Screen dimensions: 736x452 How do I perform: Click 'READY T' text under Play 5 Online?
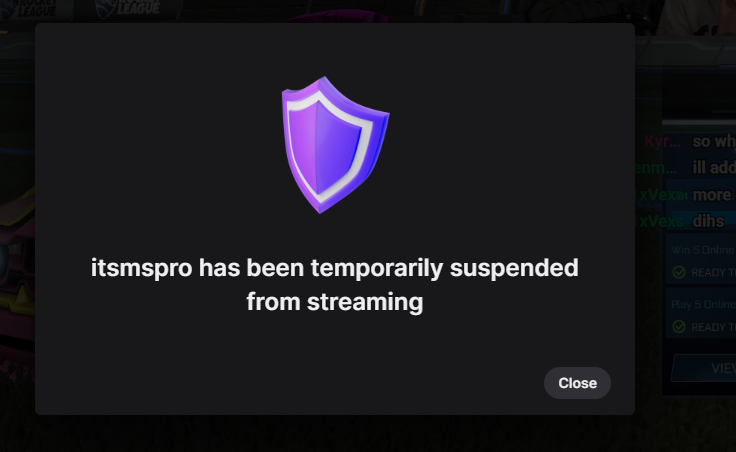click(x=713, y=327)
